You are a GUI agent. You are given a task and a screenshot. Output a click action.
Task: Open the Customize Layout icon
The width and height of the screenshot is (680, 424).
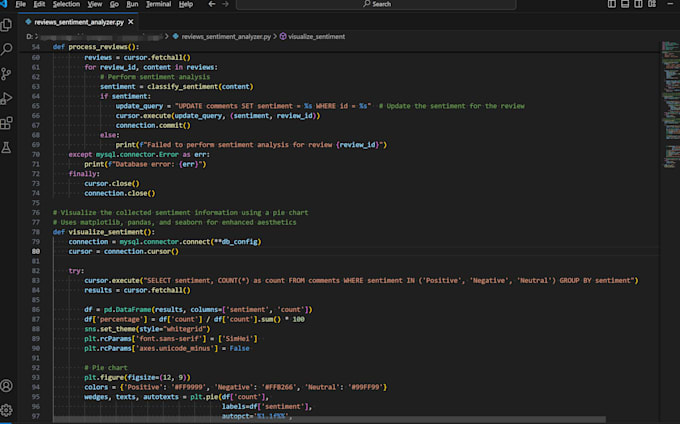pos(652,4)
